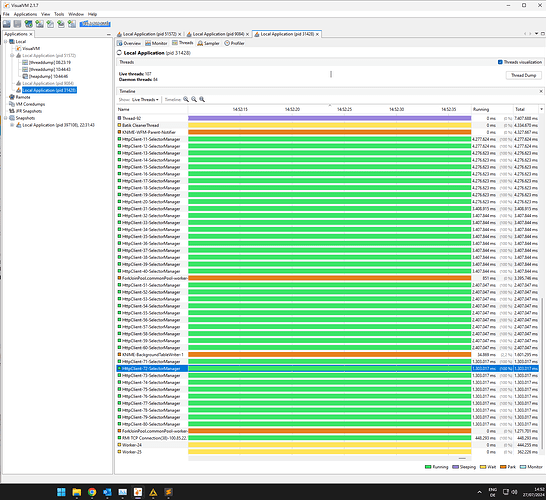Collapse the Snapshots tree node
The width and height of the screenshot is (546, 500).
pyautogui.click(x=6, y=118)
